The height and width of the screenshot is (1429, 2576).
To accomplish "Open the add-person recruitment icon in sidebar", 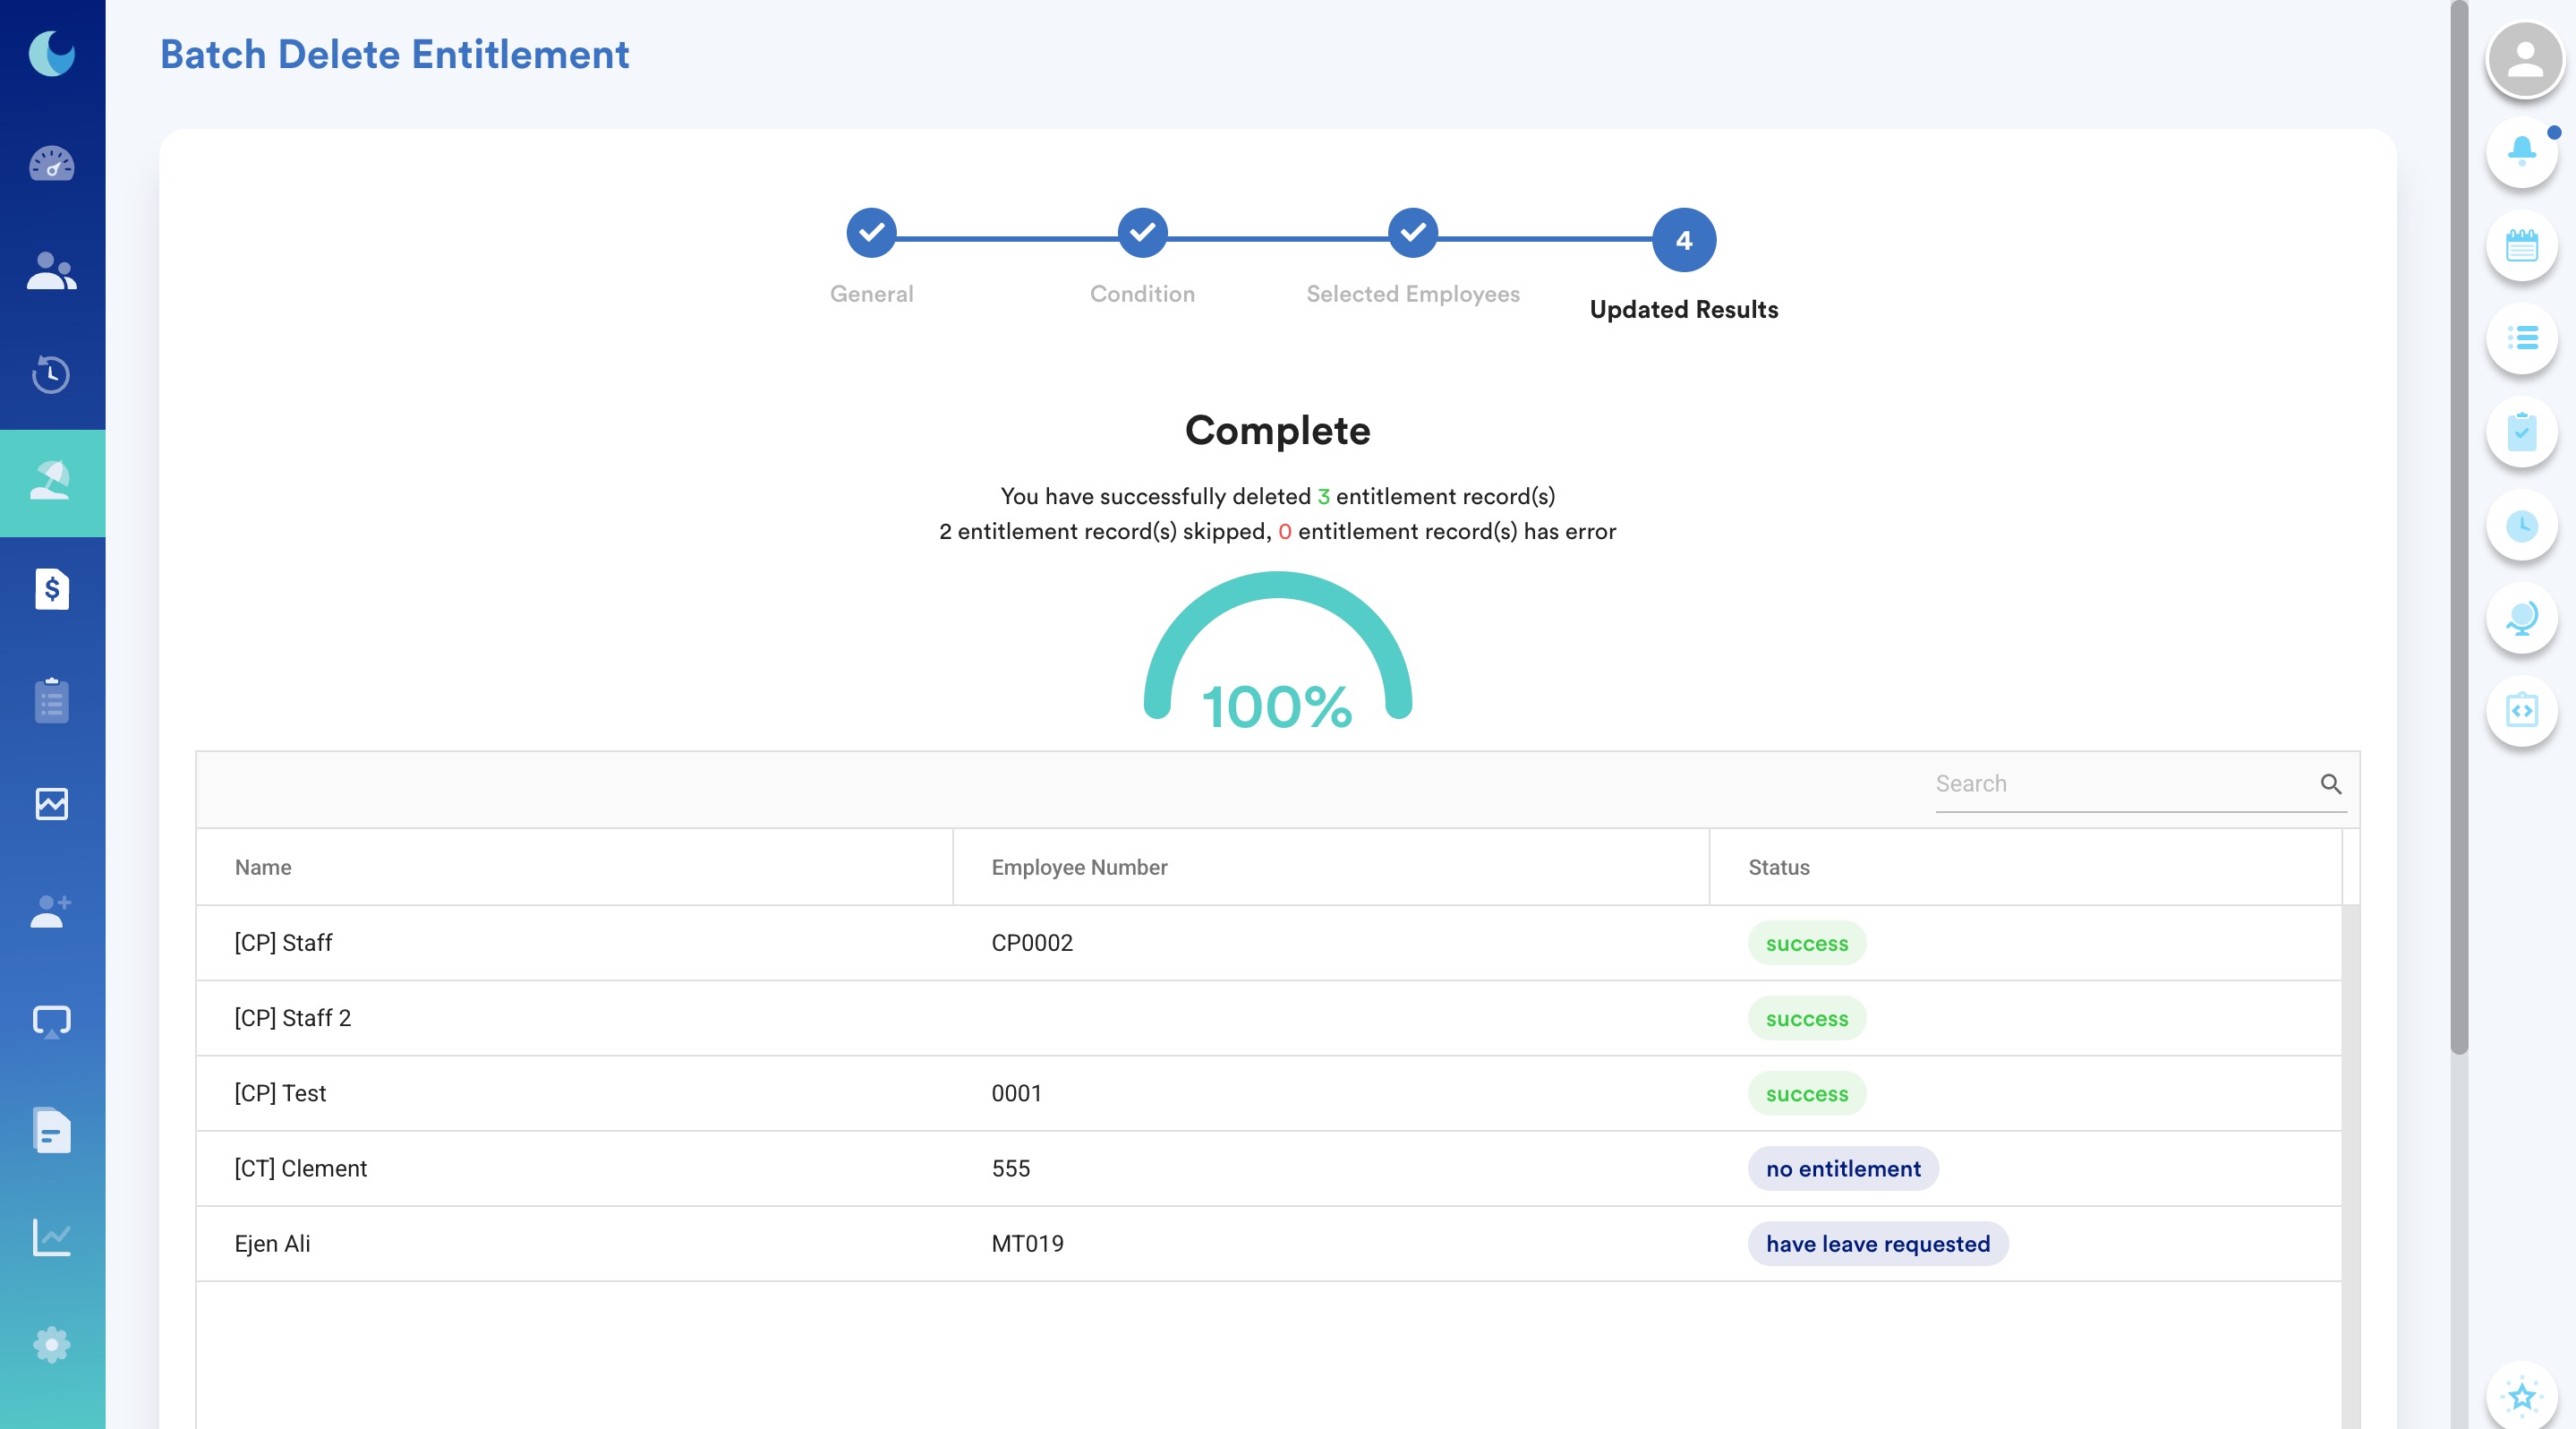I will pos(51,912).
